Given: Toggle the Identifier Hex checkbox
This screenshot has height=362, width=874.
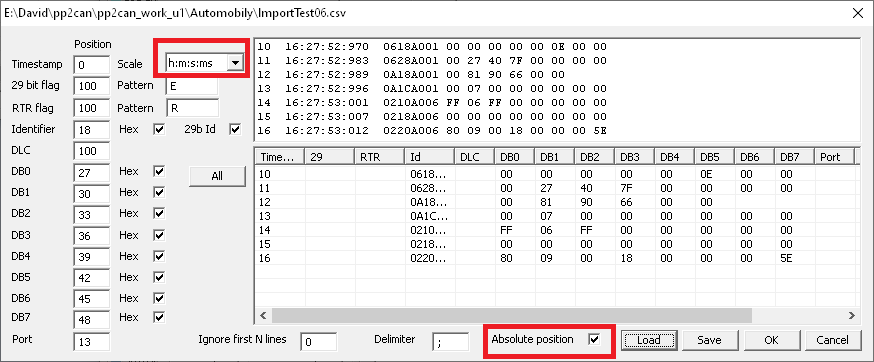Looking at the screenshot, I should pos(159,129).
